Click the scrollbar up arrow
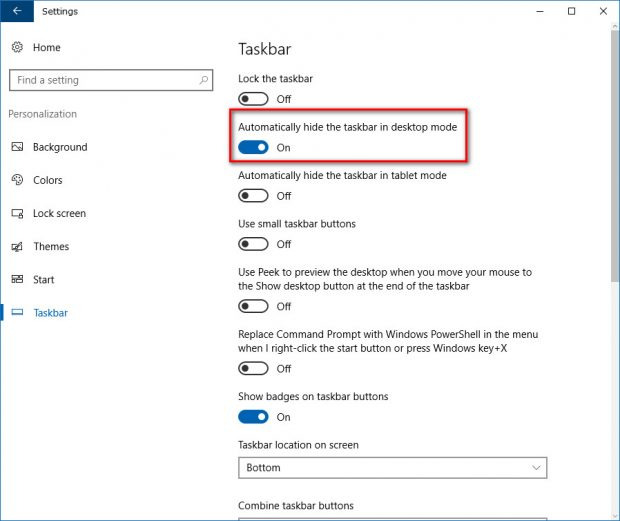The height and width of the screenshot is (521, 620). 615,27
